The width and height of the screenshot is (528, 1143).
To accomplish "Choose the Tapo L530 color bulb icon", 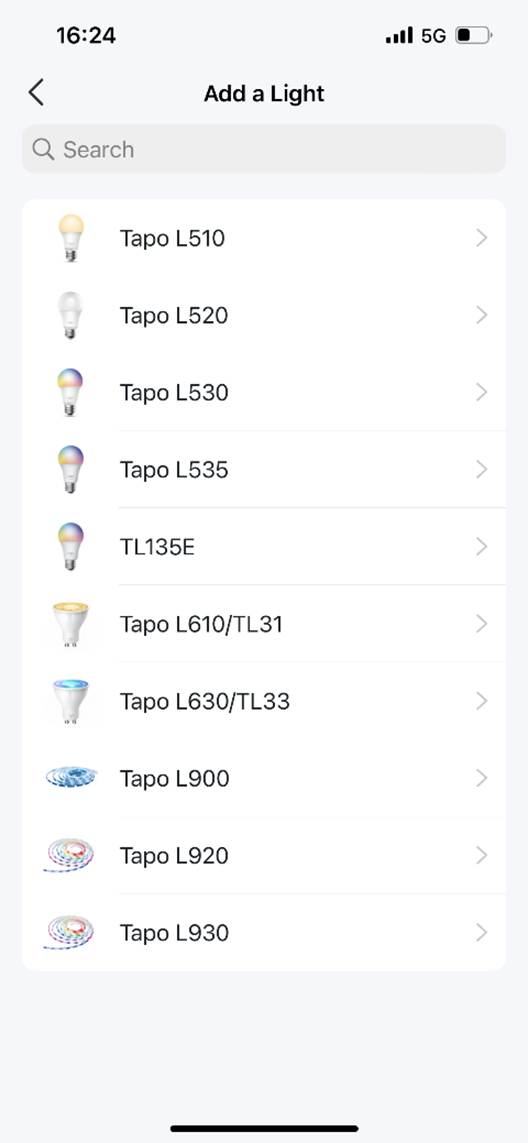I will point(71,392).
